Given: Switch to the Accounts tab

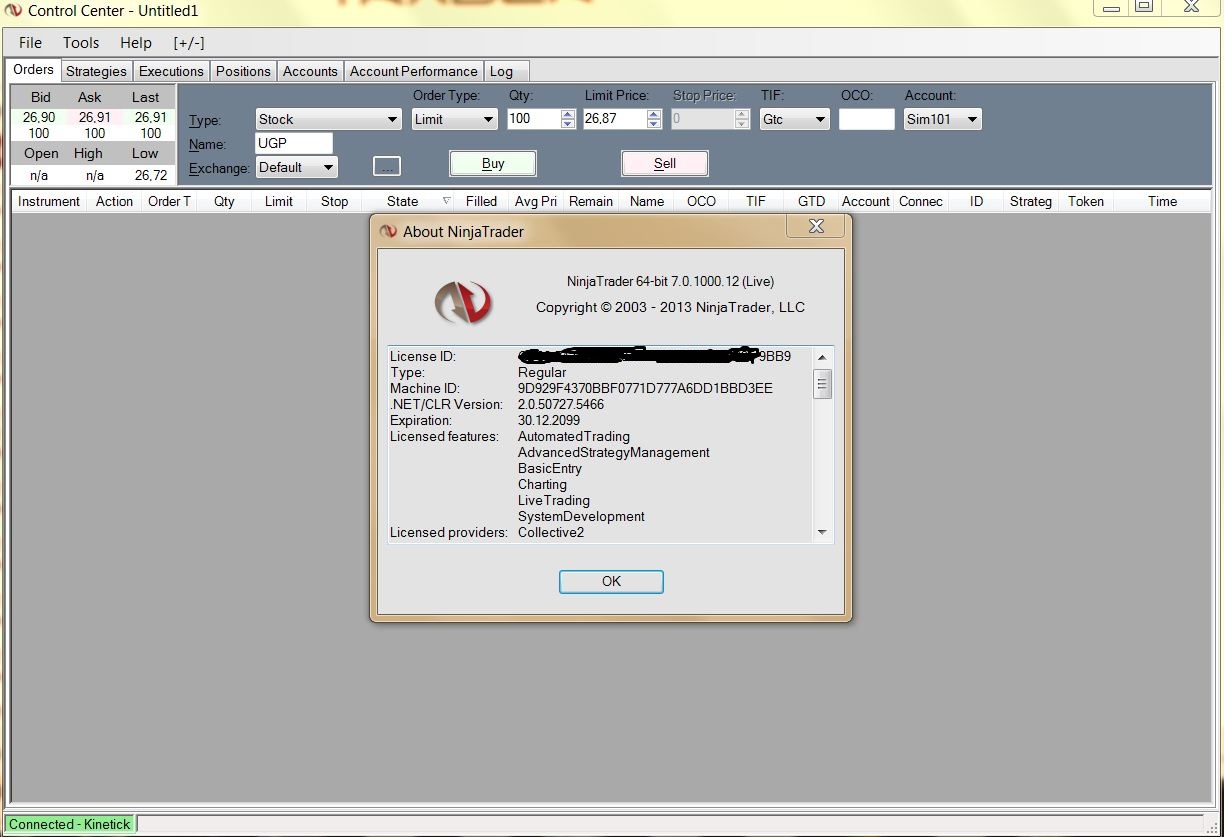Looking at the screenshot, I should pos(310,71).
